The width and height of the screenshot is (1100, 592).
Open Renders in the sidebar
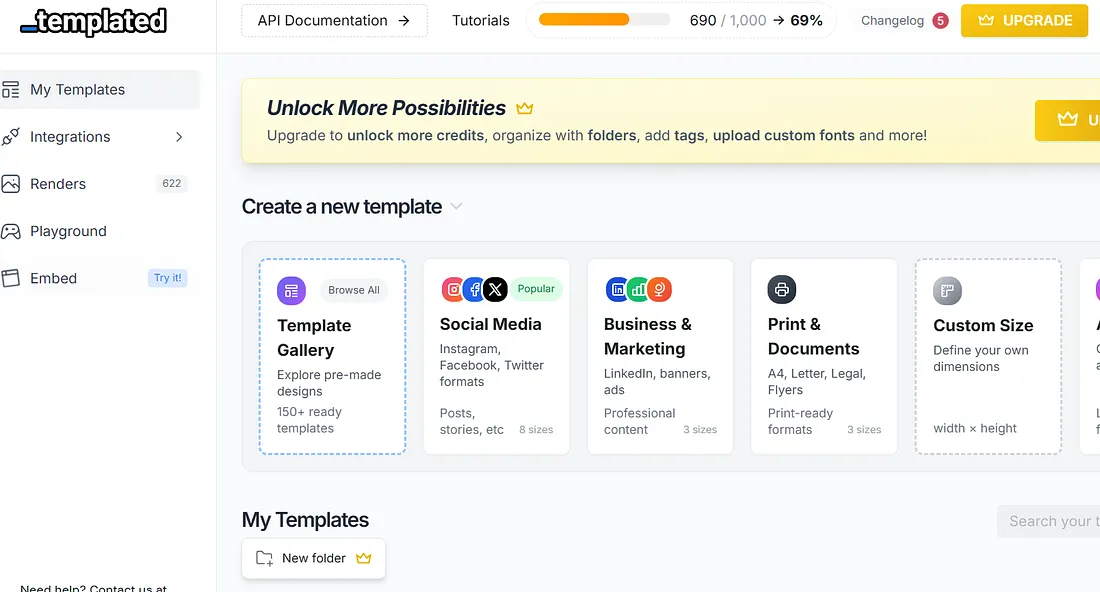click(100, 184)
